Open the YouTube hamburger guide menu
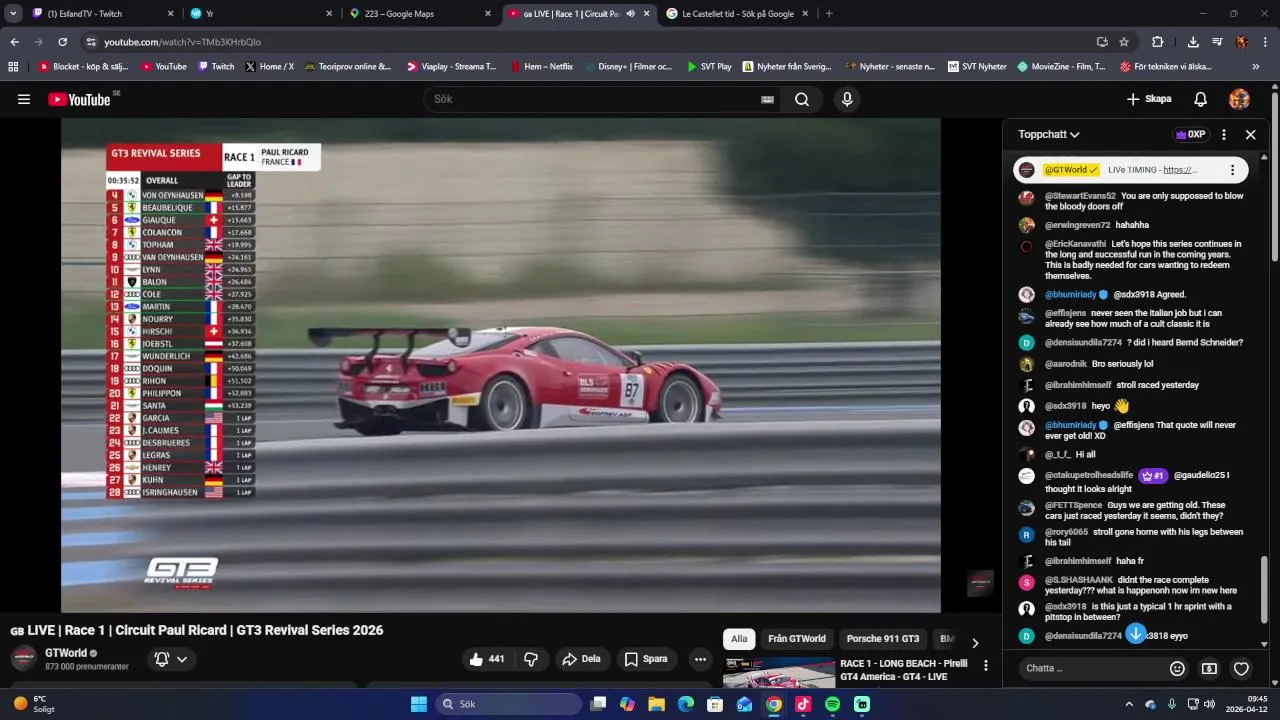 click(x=24, y=99)
